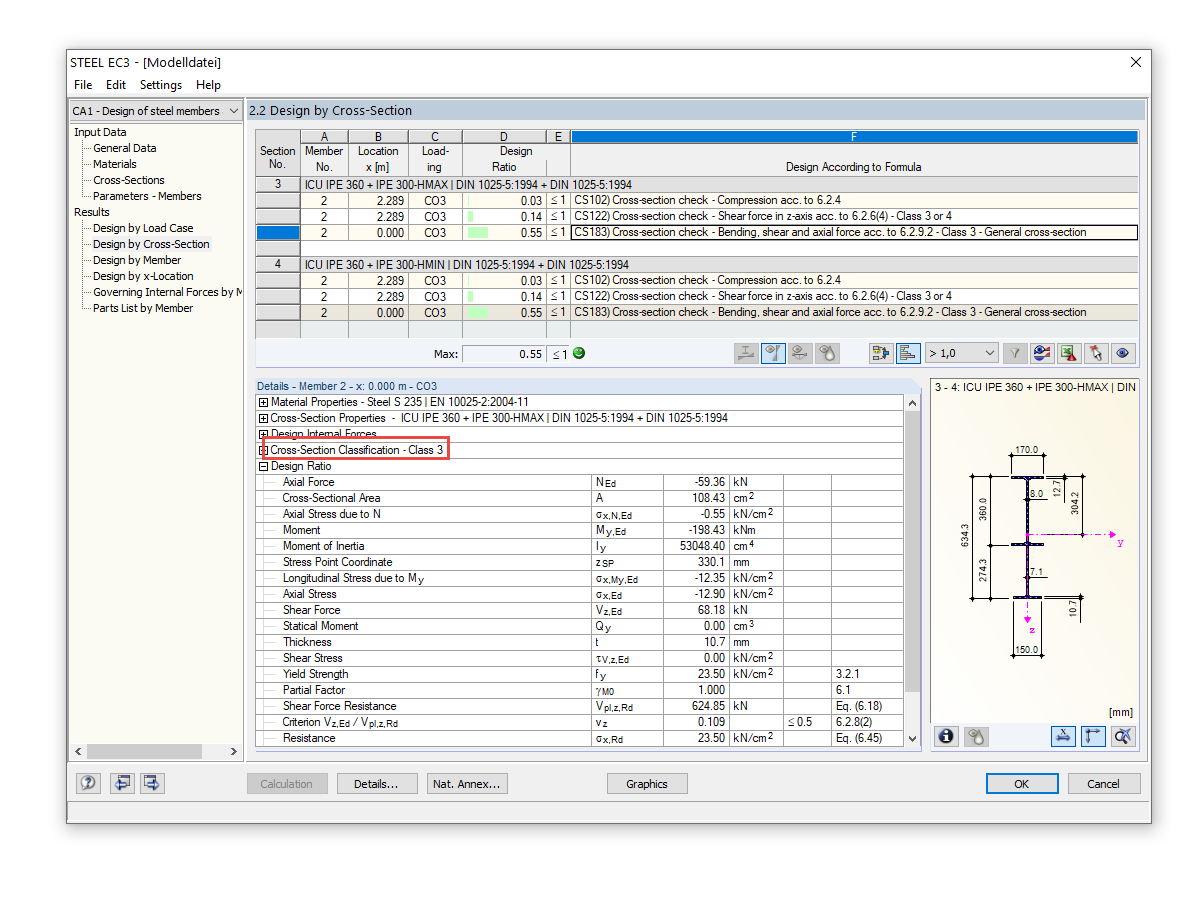
Task: Click the help question mark icon
Action: tap(89, 784)
